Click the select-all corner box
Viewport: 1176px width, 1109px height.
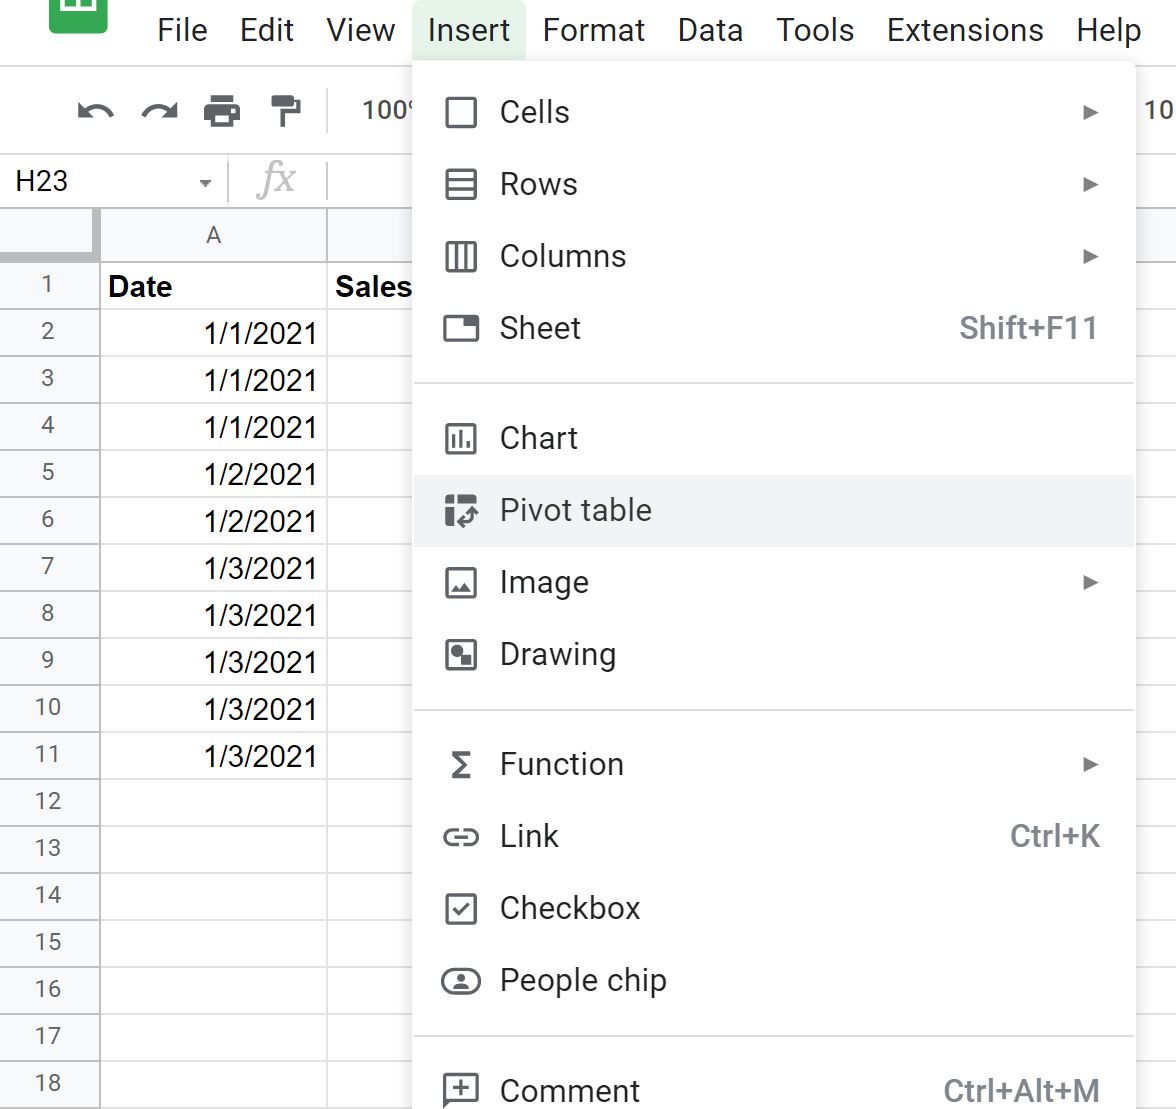[49, 235]
